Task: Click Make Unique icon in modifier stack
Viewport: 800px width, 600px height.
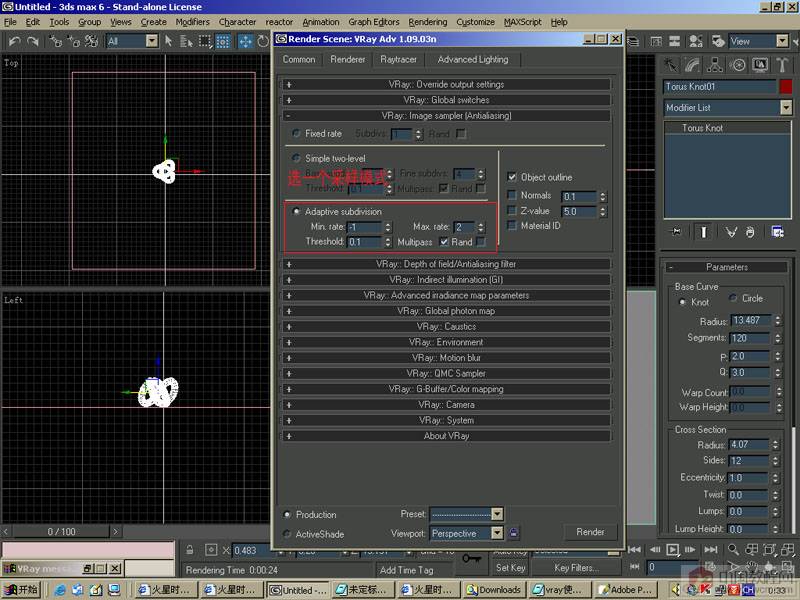Action: tap(731, 232)
